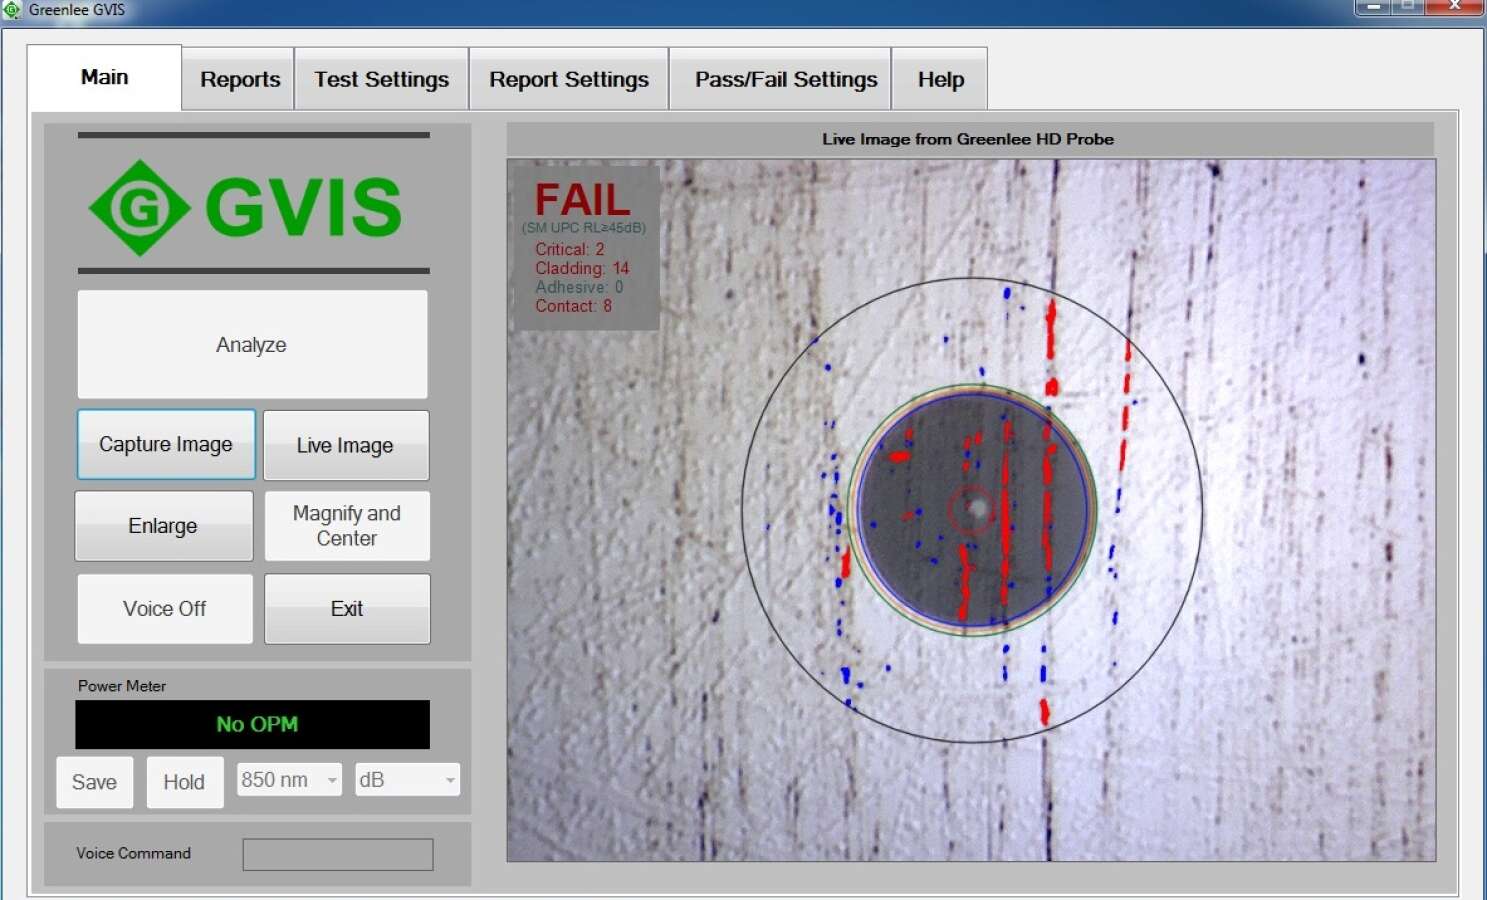This screenshot has width=1487, height=900.
Task: Save the power meter reading
Action: [95, 782]
